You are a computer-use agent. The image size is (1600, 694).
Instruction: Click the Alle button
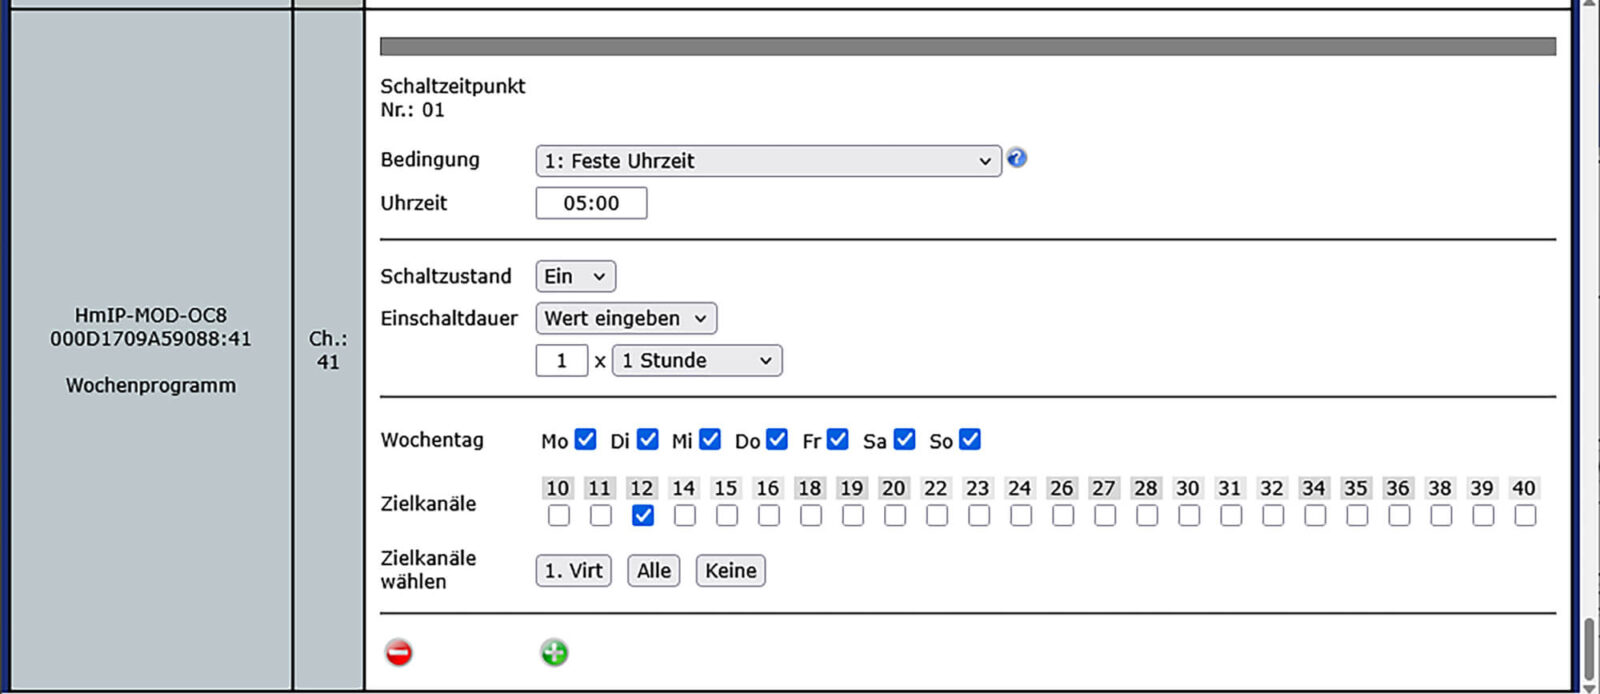654,571
